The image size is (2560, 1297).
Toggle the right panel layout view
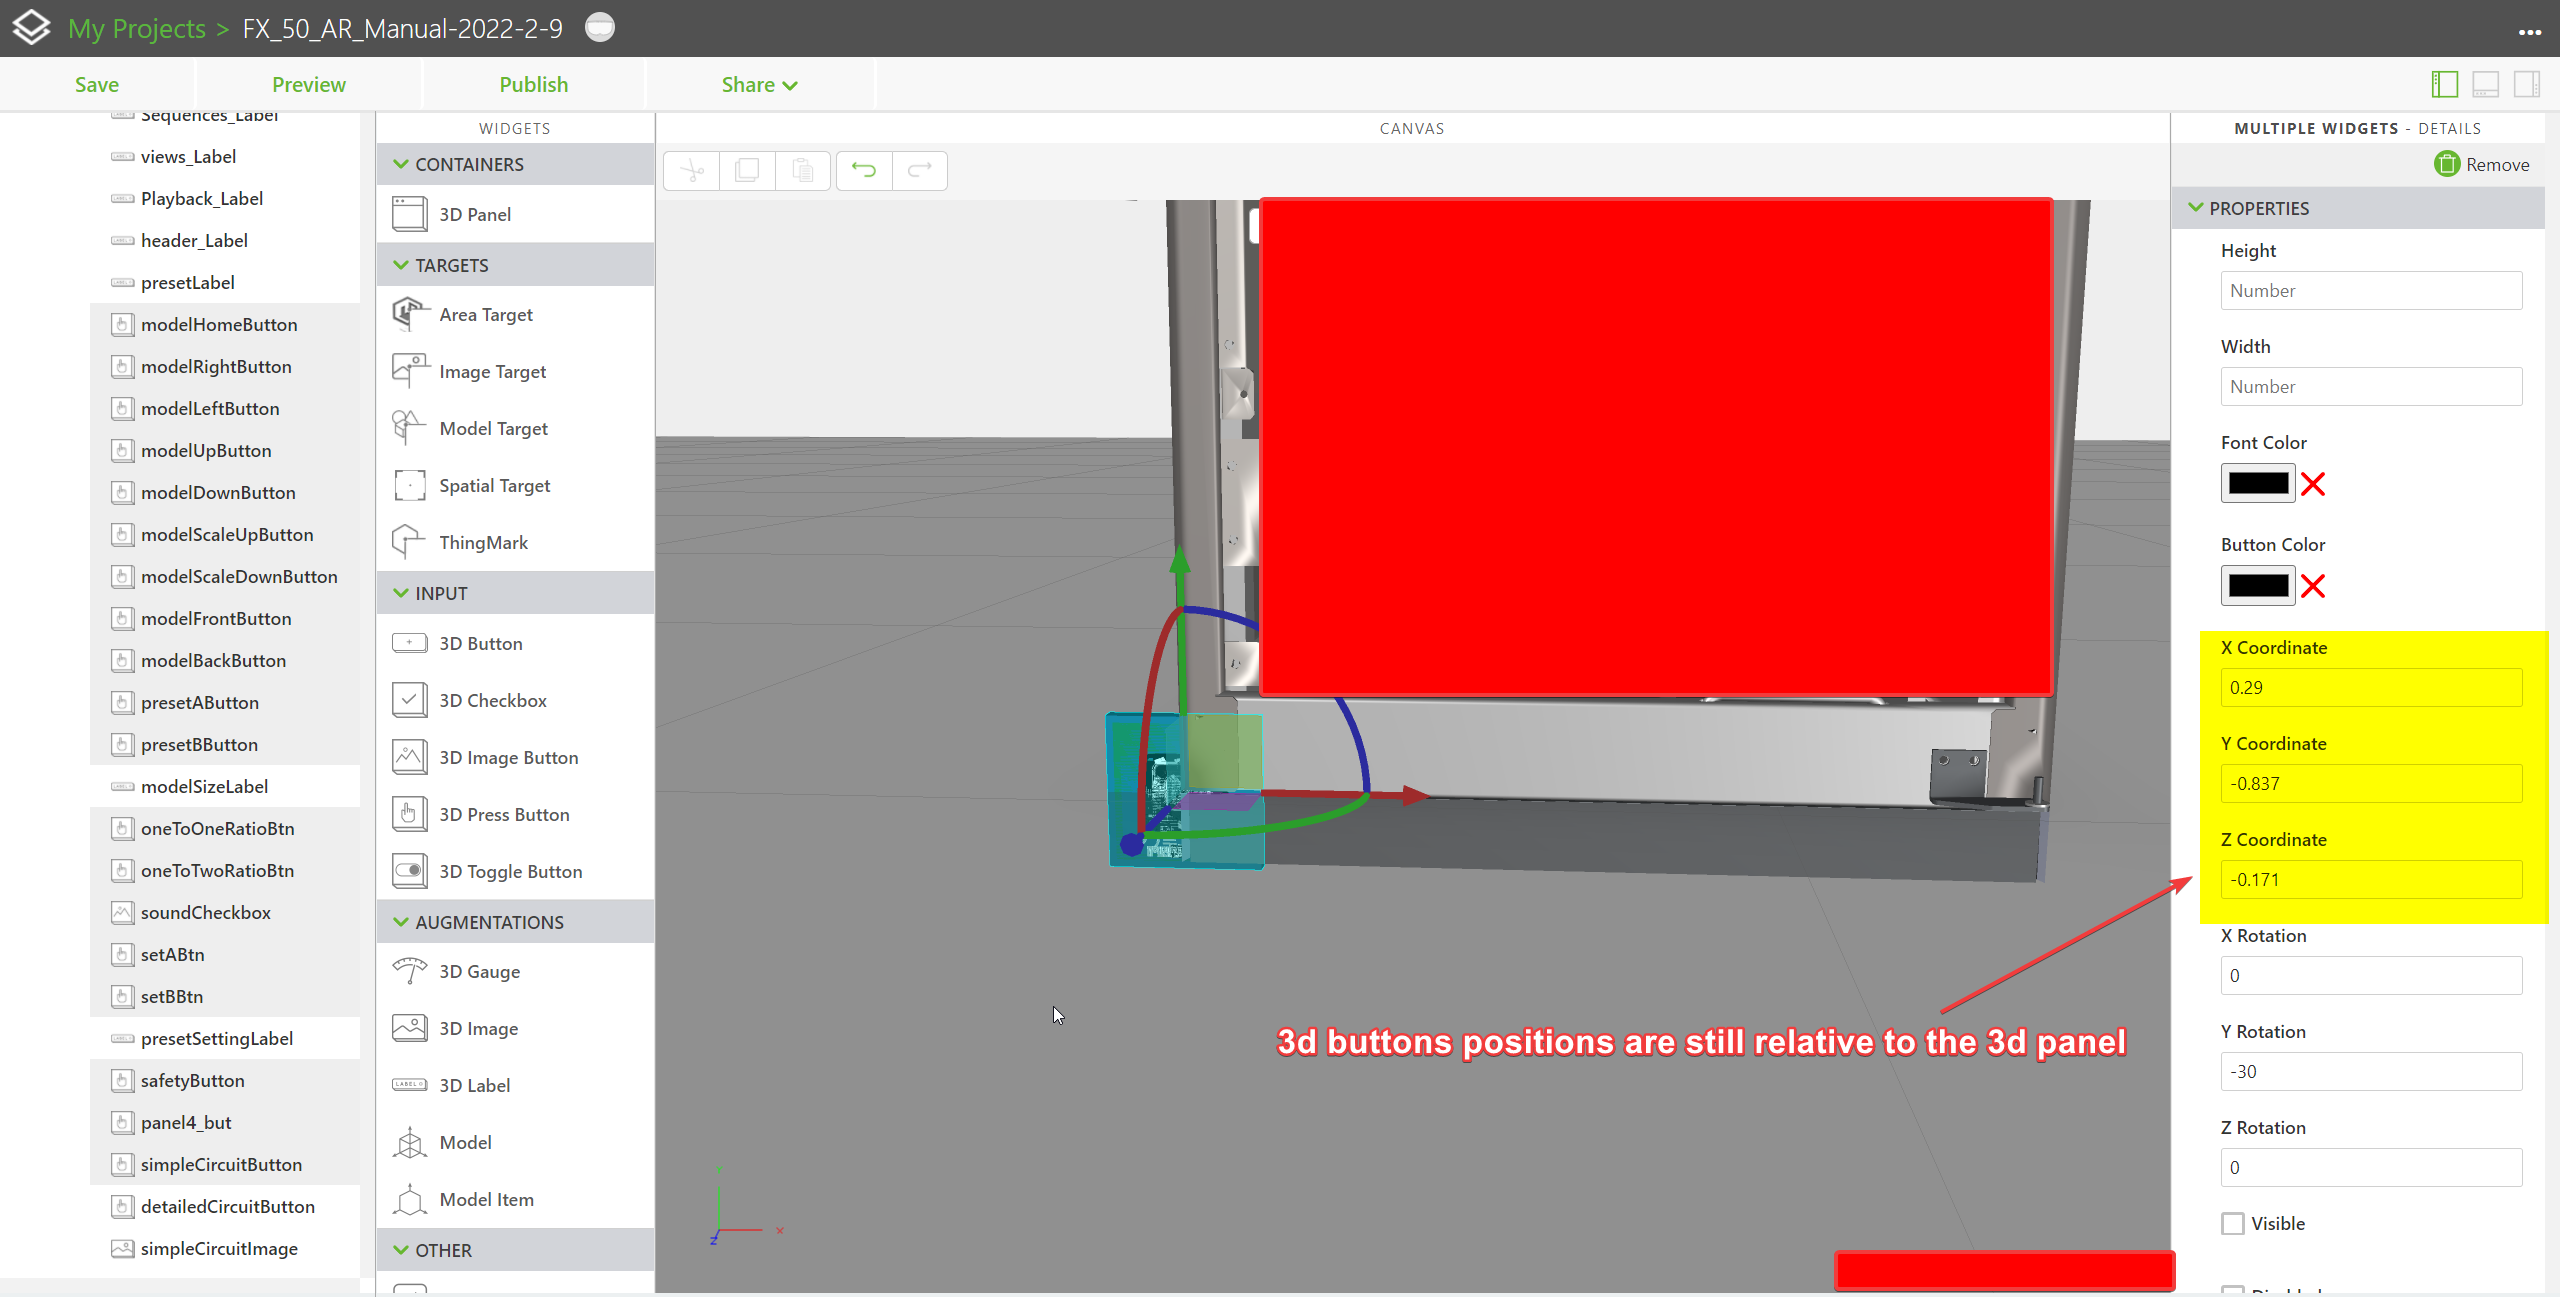(x=2527, y=84)
